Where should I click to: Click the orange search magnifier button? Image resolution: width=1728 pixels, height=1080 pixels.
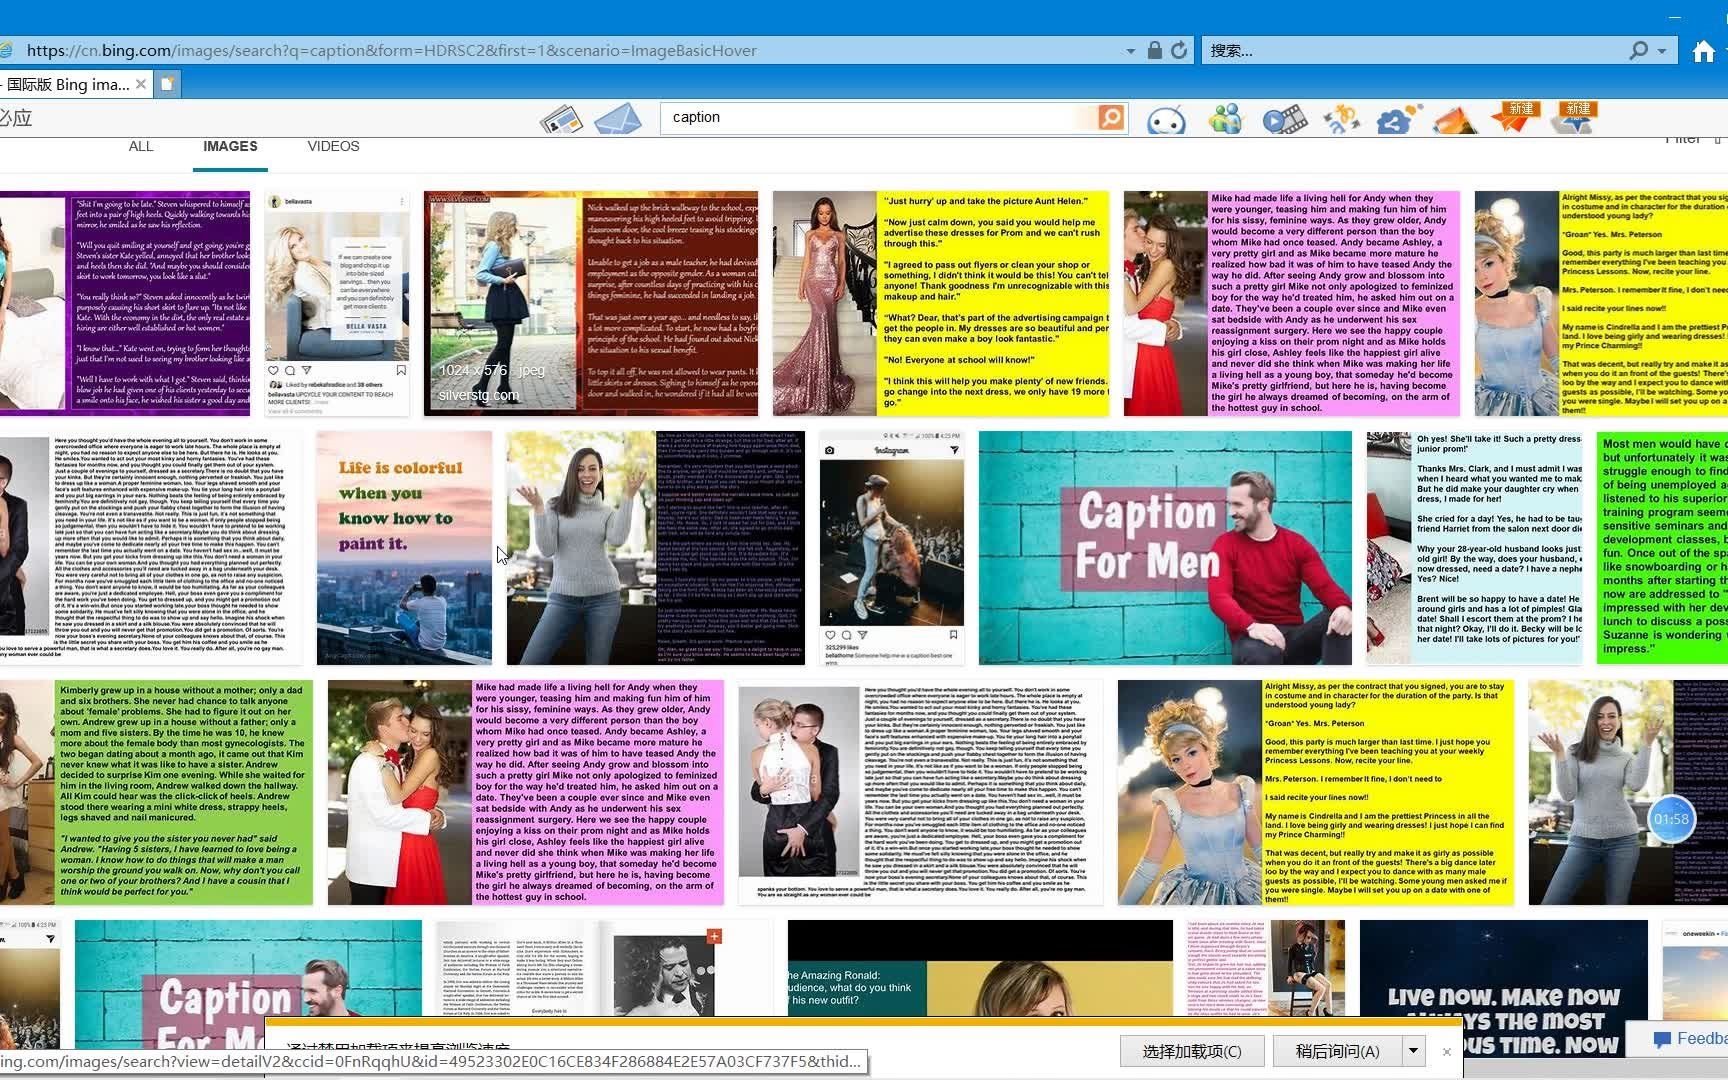click(1111, 117)
